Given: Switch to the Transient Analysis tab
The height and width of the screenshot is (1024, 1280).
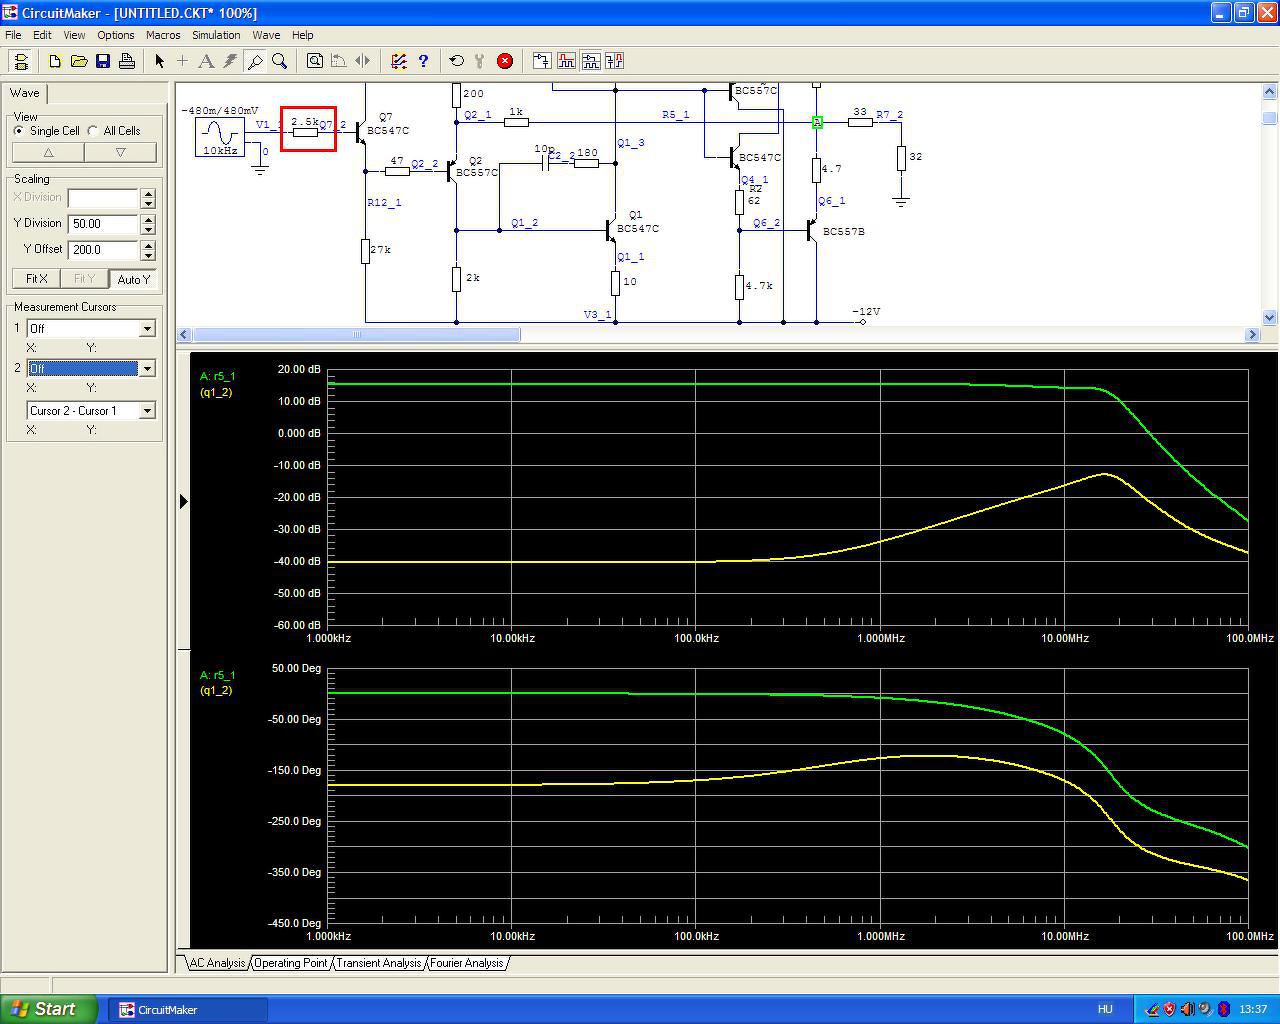Looking at the screenshot, I should click(x=378, y=963).
